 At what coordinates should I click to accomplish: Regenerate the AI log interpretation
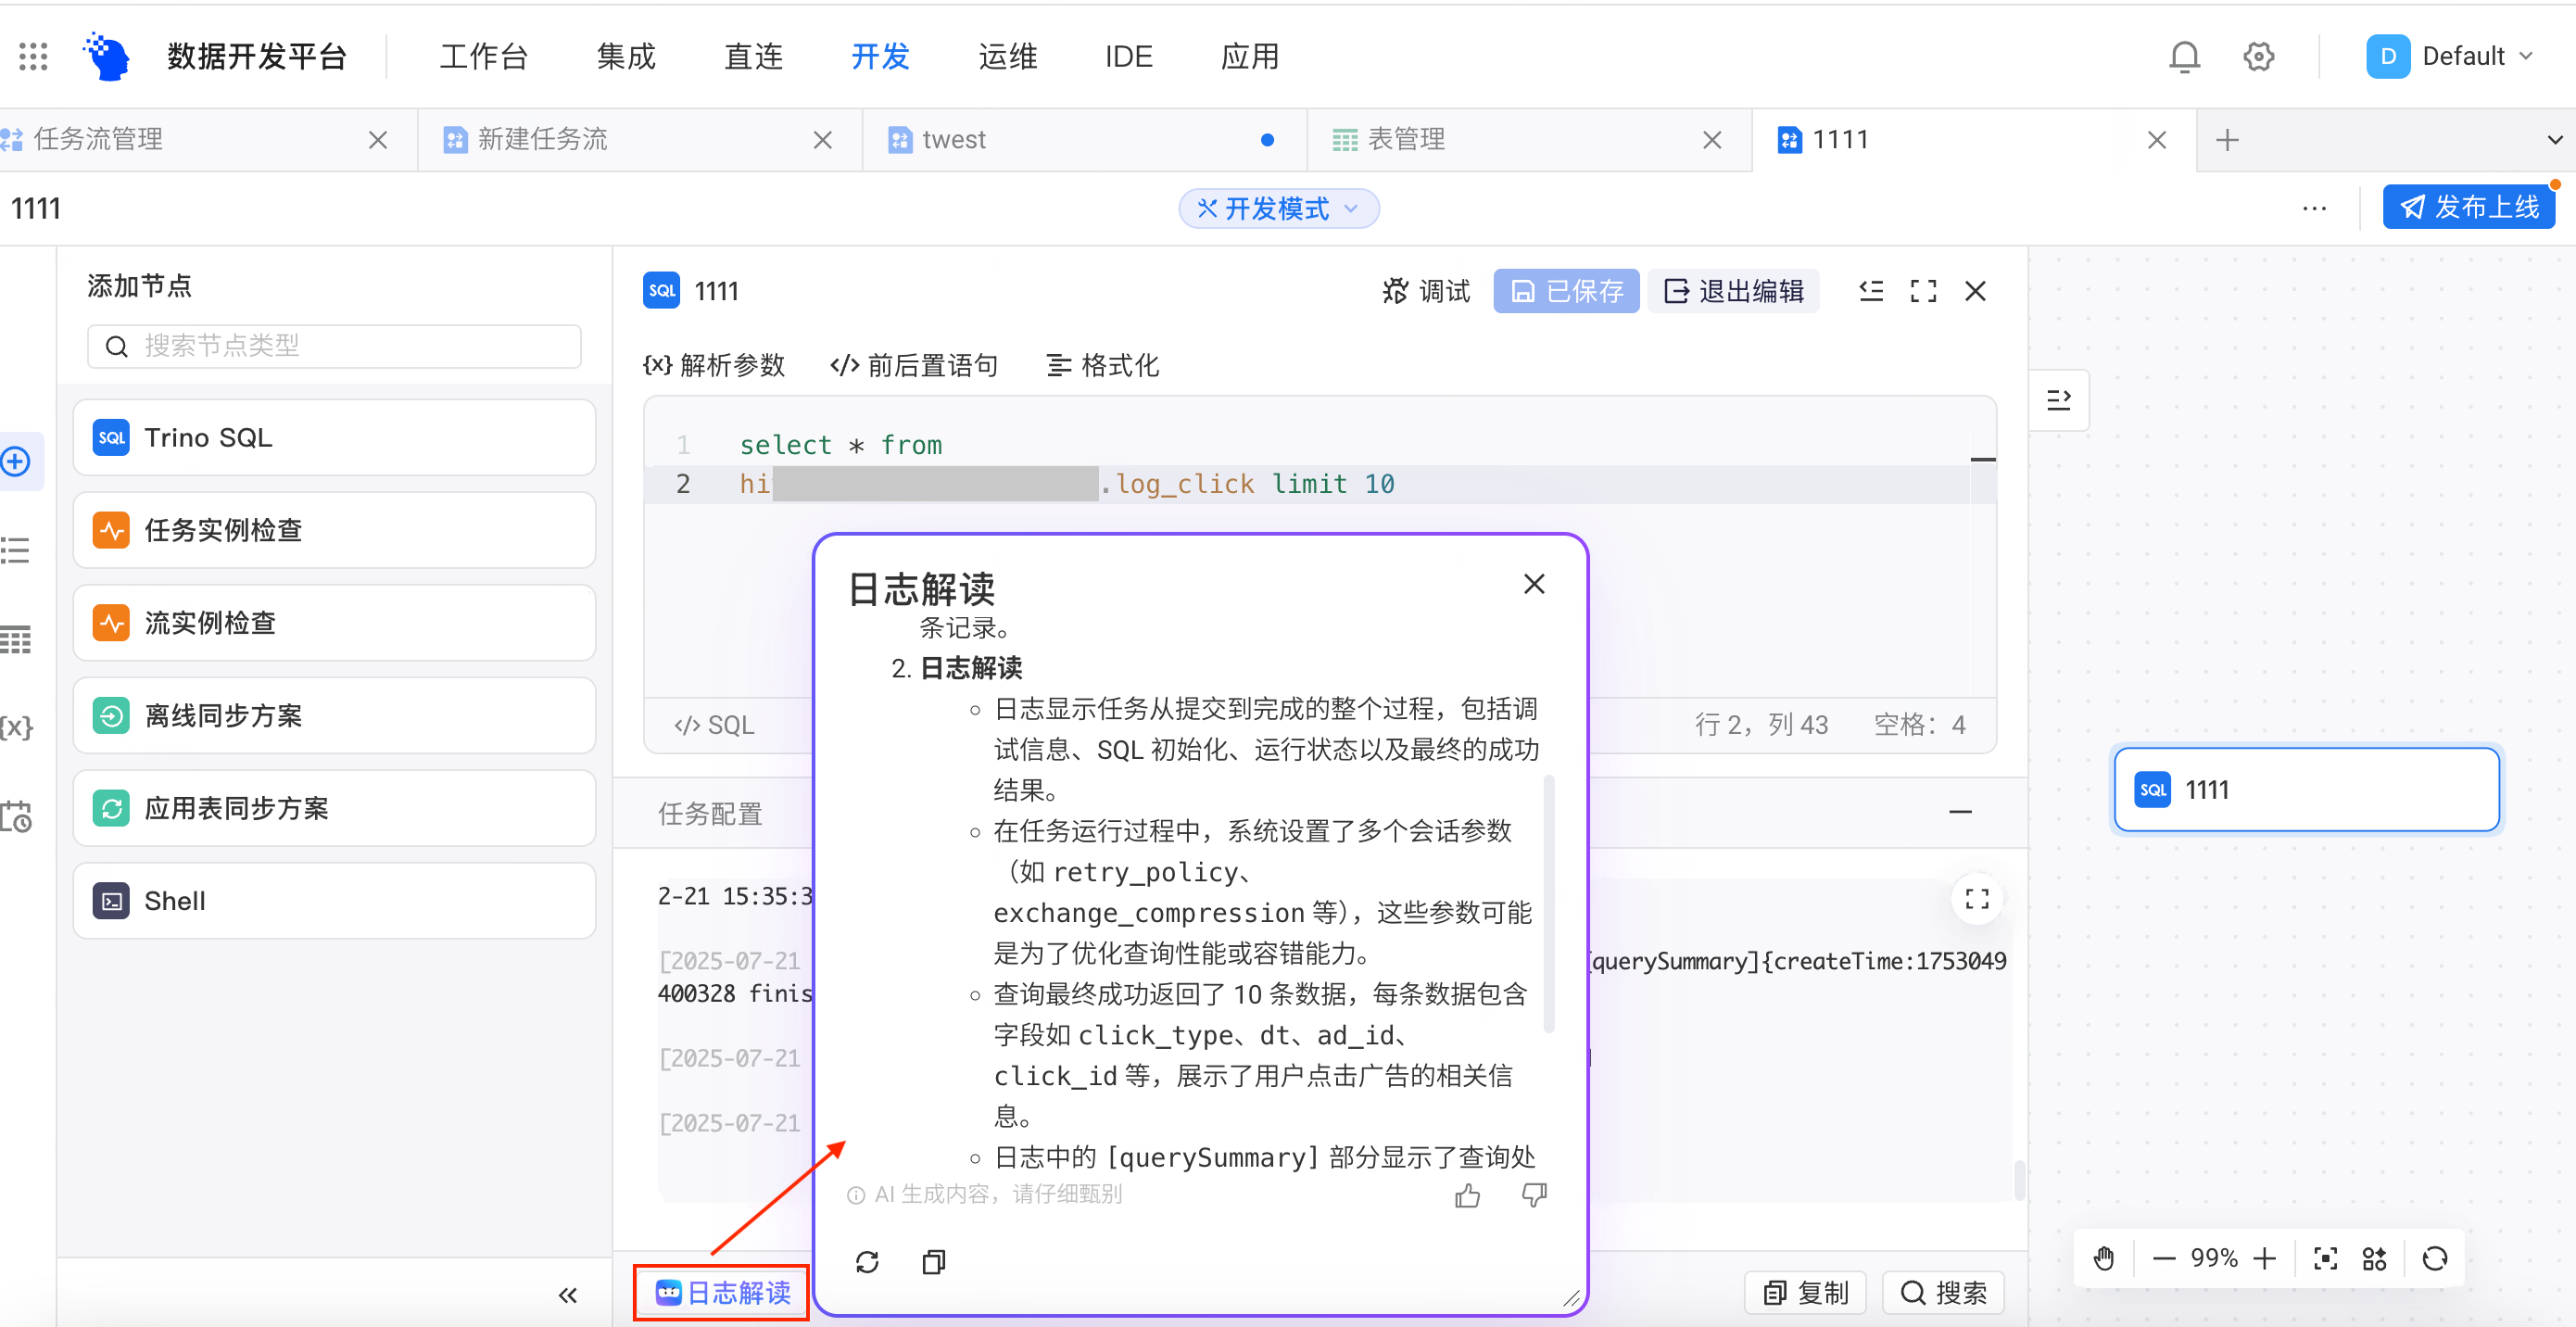click(x=867, y=1262)
